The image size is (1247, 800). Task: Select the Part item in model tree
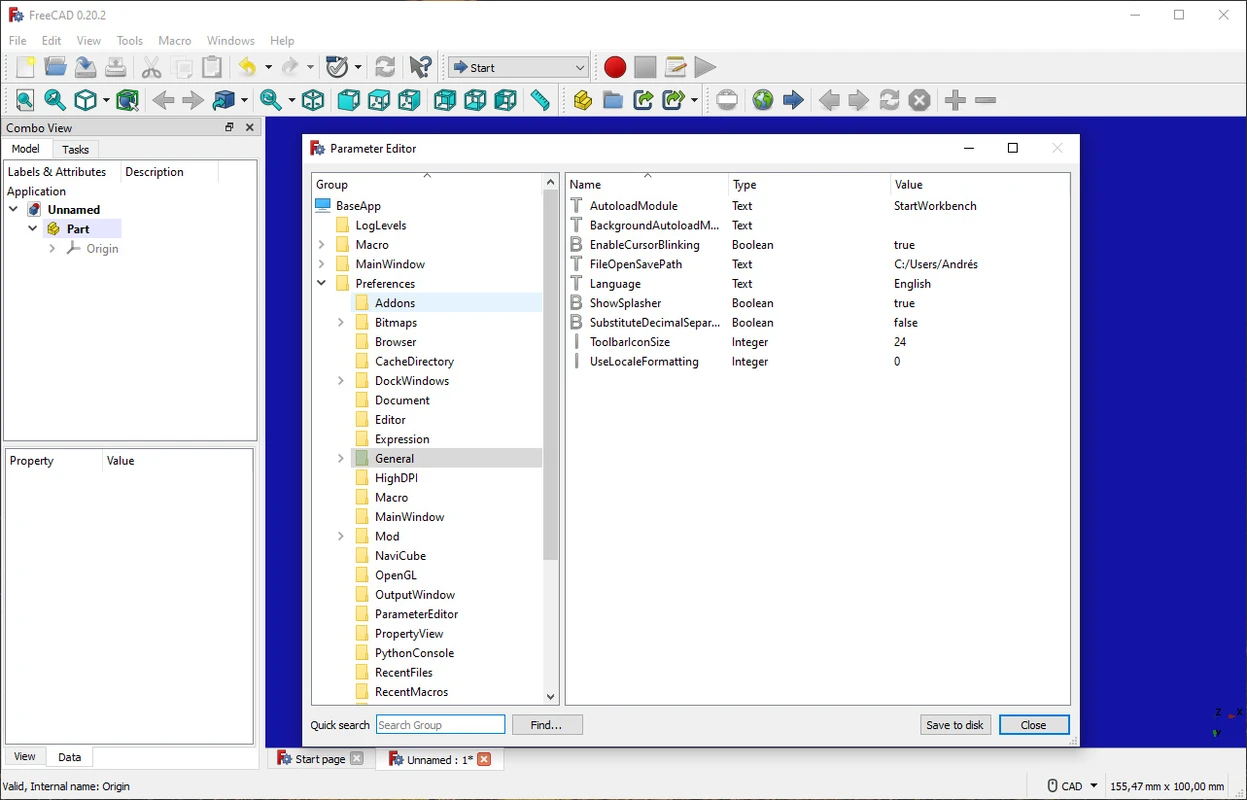tap(78, 229)
